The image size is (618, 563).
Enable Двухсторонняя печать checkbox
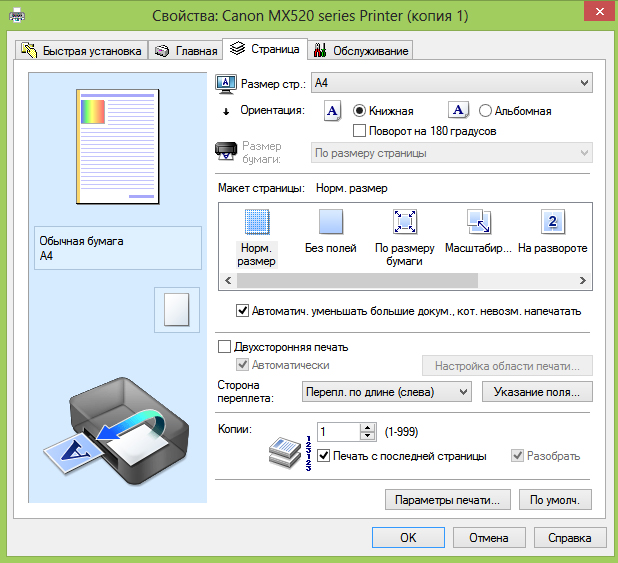224,347
